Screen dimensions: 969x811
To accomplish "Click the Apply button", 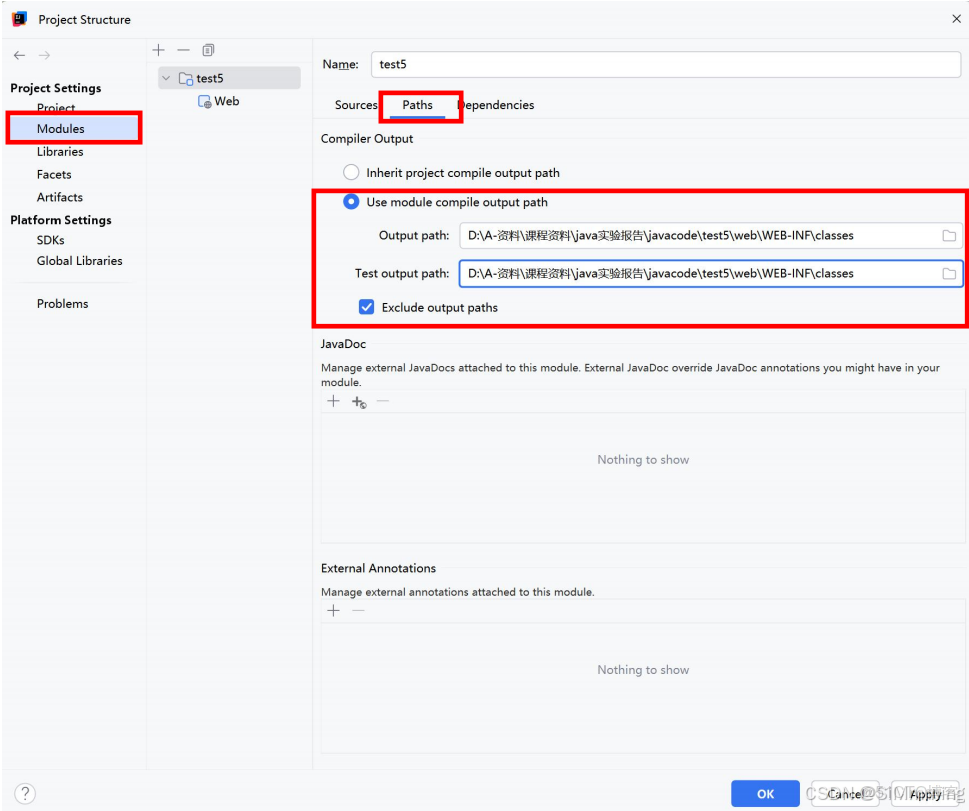I will 923,793.
